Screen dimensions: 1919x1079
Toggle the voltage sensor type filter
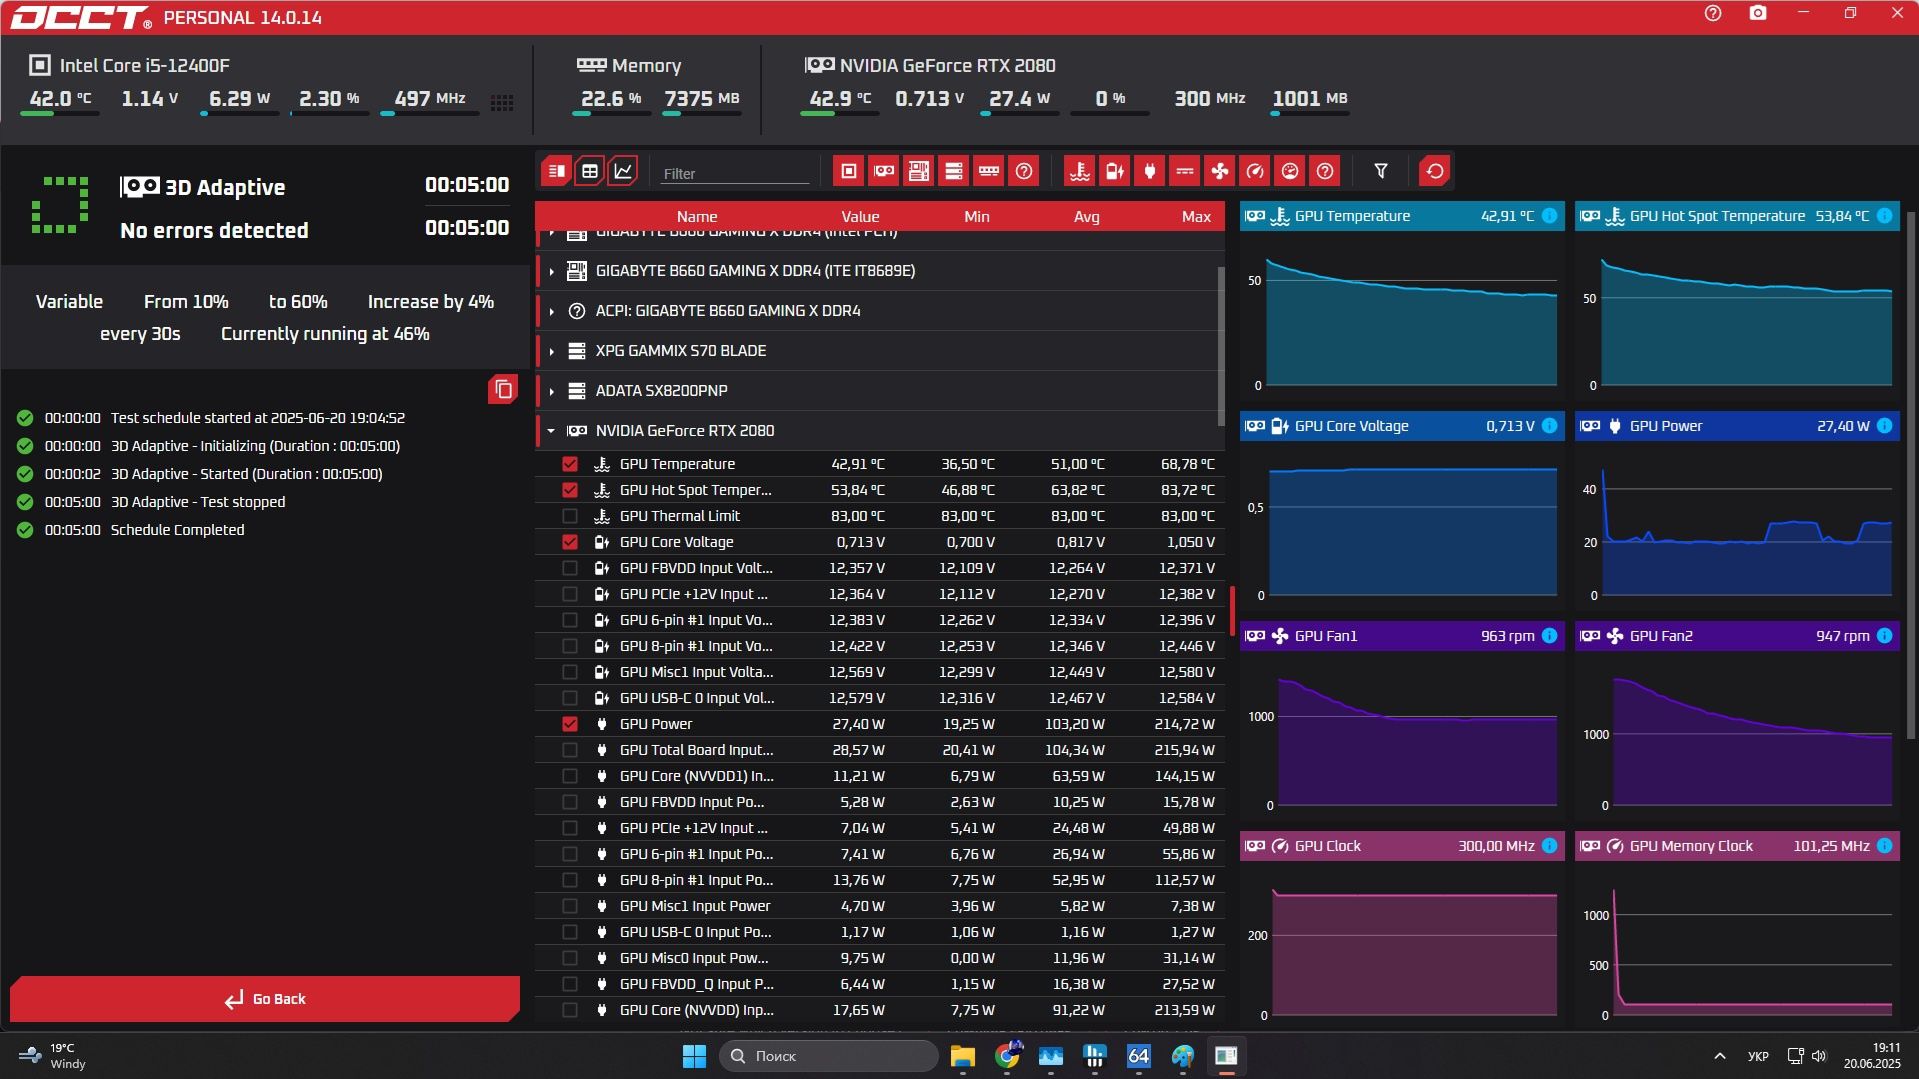(x=1115, y=171)
